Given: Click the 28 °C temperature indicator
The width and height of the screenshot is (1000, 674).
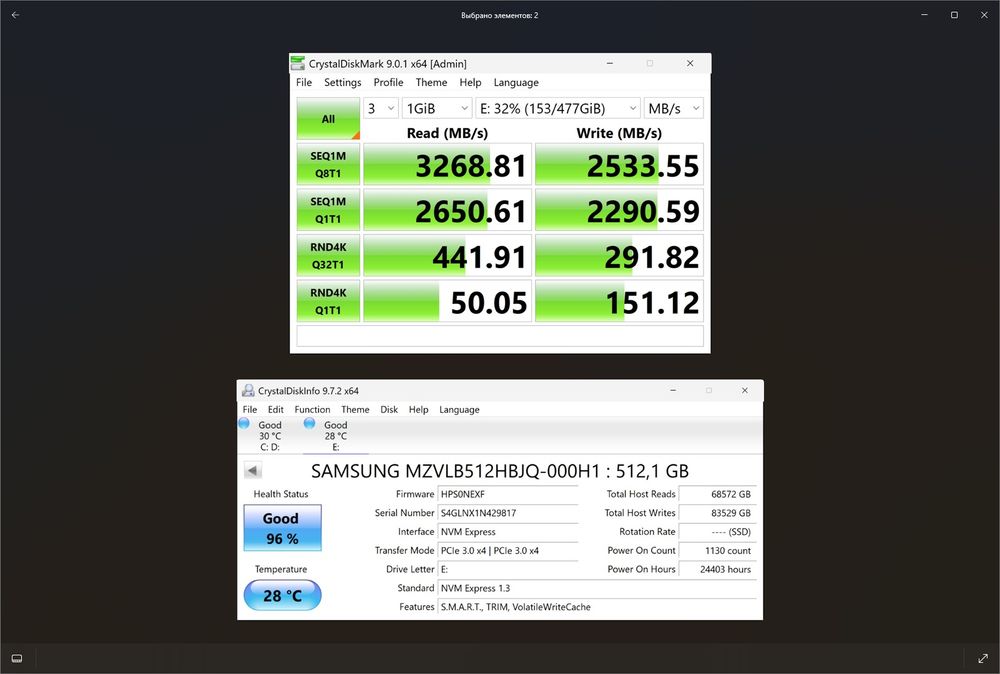Looking at the screenshot, I should pyautogui.click(x=283, y=596).
